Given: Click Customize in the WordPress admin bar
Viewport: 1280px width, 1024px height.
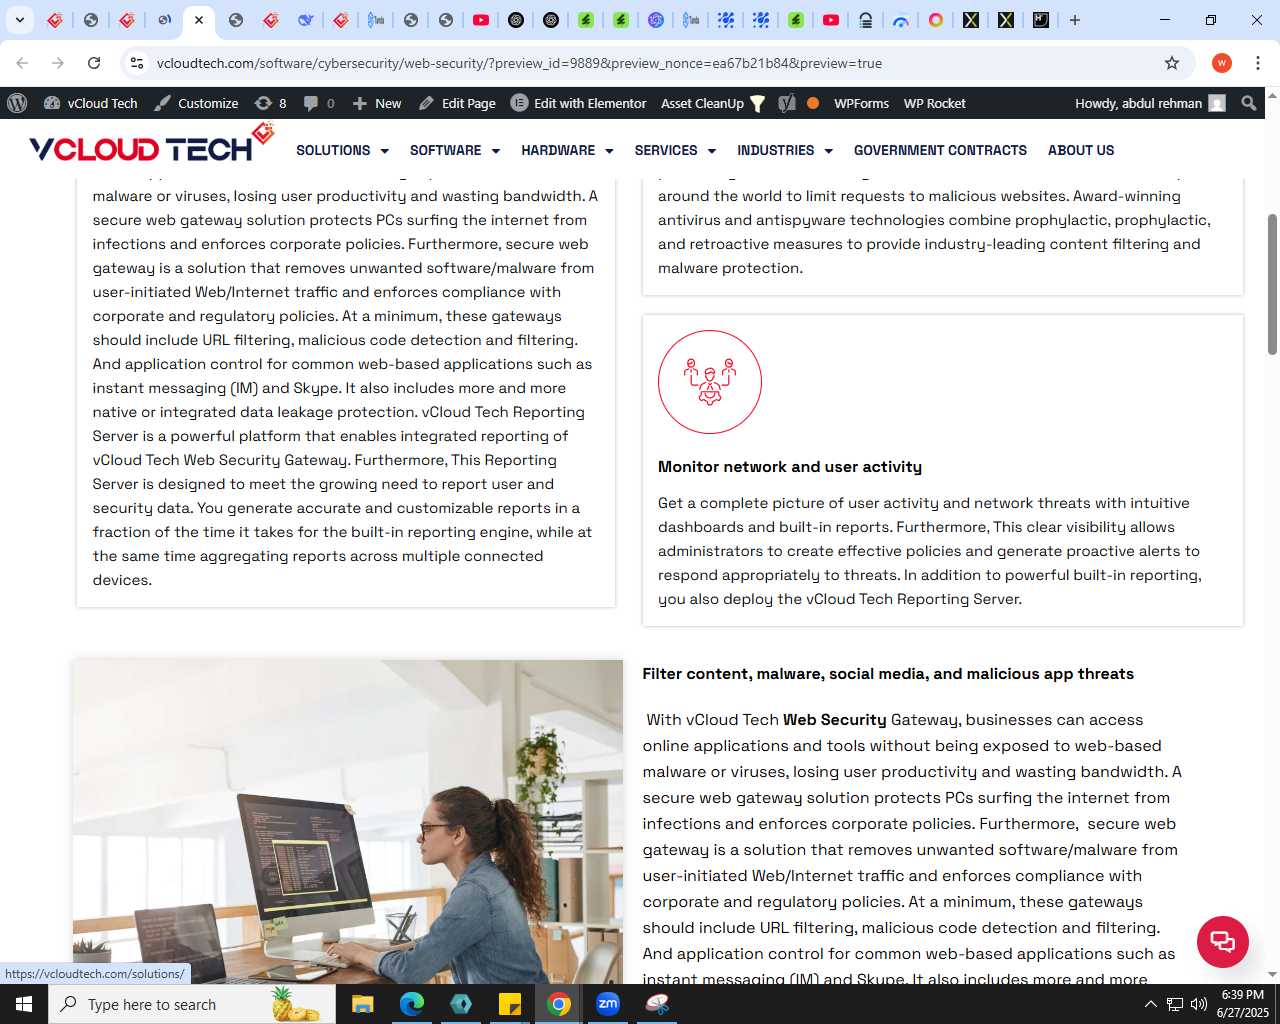Looking at the screenshot, I should pos(196,103).
